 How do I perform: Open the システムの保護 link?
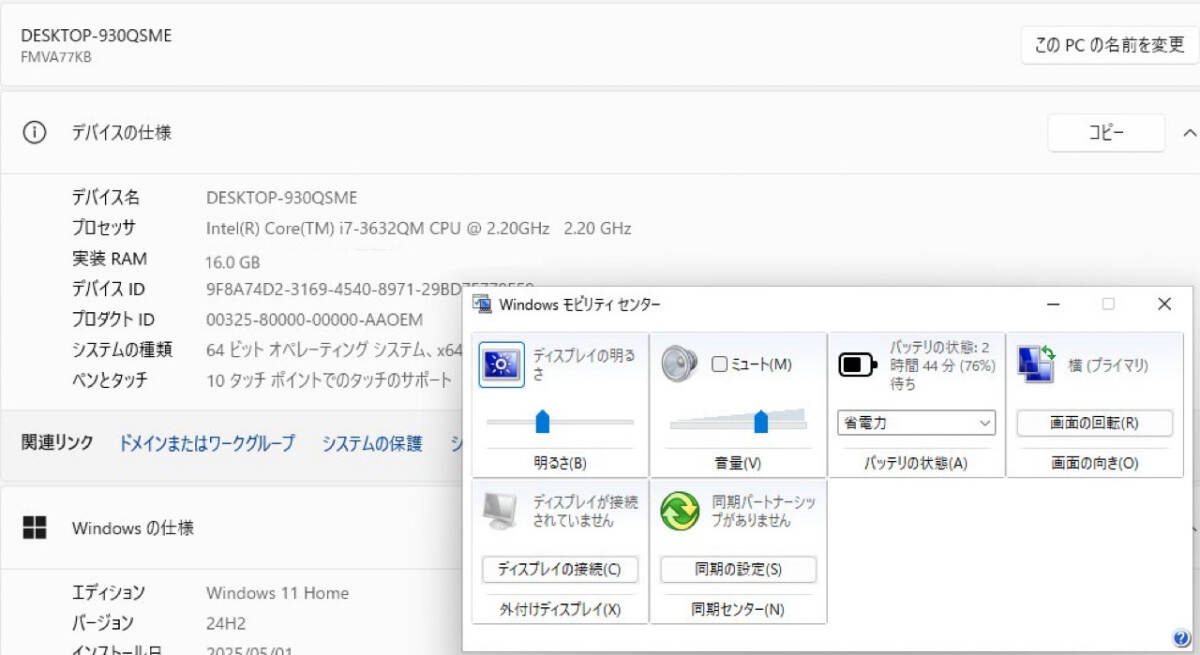372,443
